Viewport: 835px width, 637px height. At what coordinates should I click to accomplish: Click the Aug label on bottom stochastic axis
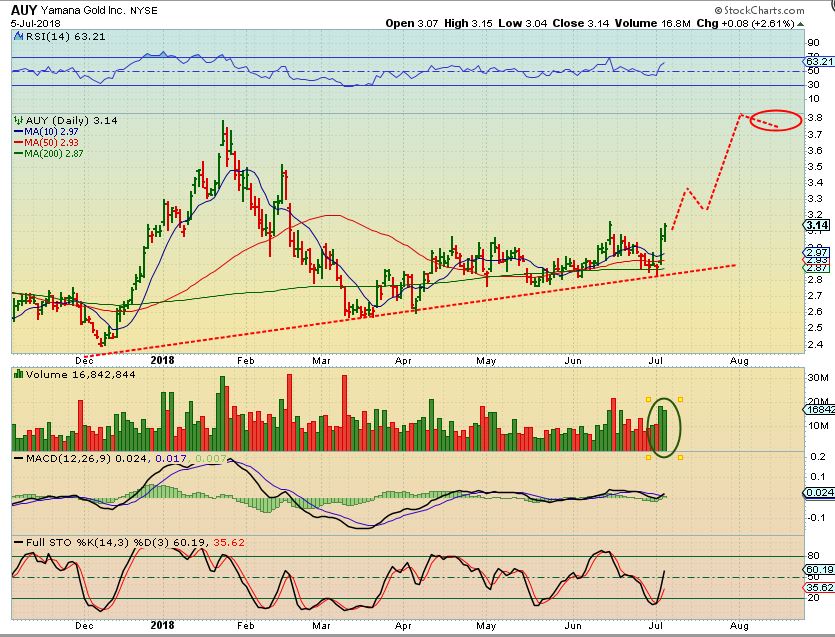pos(739,626)
